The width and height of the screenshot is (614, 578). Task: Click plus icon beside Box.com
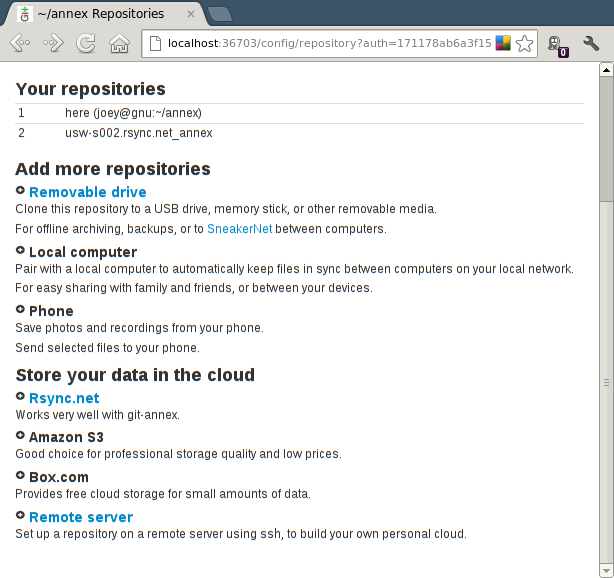coord(20,476)
